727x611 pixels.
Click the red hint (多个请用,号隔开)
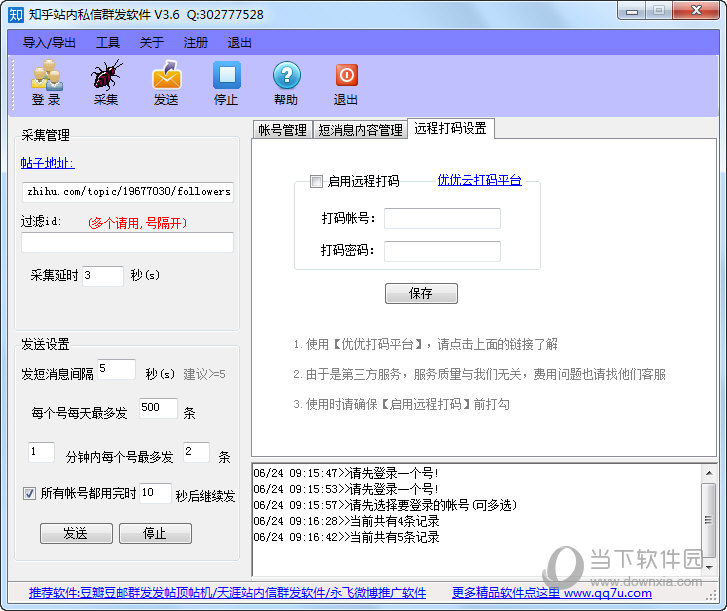pyautogui.click(x=138, y=223)
